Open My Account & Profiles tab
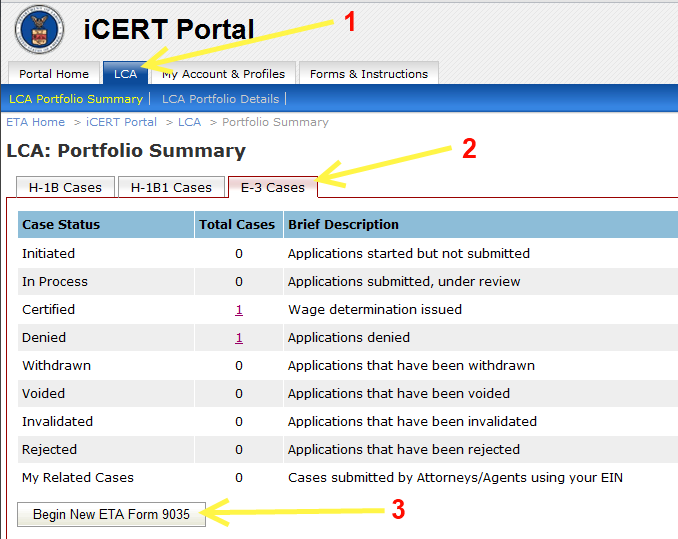This screenshot has height=539, width=678. pos(223,74)
